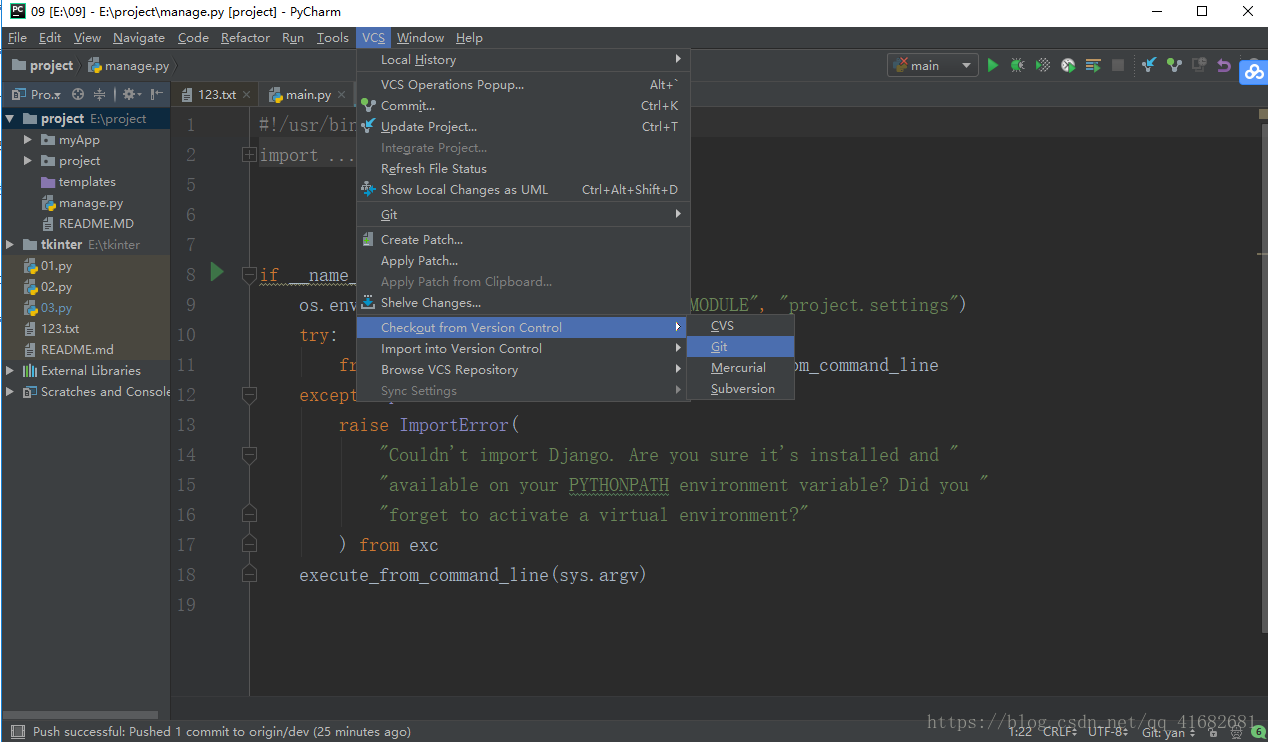Open Import into Version Control submenu
Viewport: 1268px width, 742px height.
(524, 349)
